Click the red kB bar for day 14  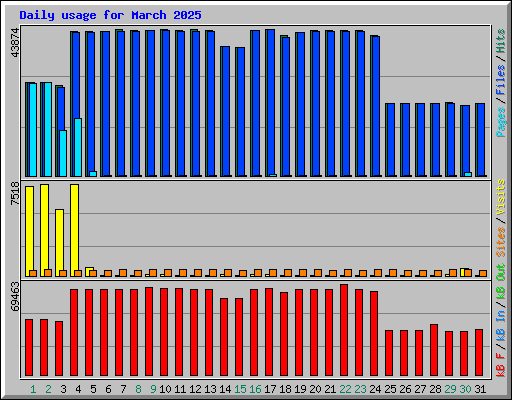(x=224, y=337)
